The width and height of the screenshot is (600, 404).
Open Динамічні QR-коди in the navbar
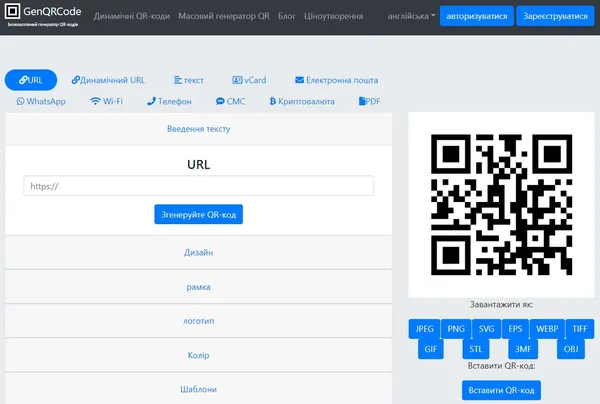pos(132,16)
